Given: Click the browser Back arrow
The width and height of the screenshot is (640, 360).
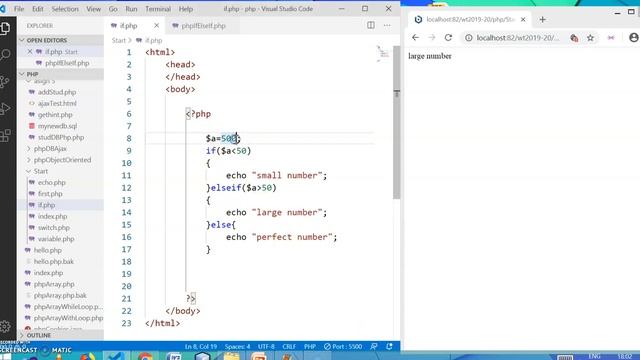Looking at the screenshot, I should pyautogui.click(x=415, y=38).
